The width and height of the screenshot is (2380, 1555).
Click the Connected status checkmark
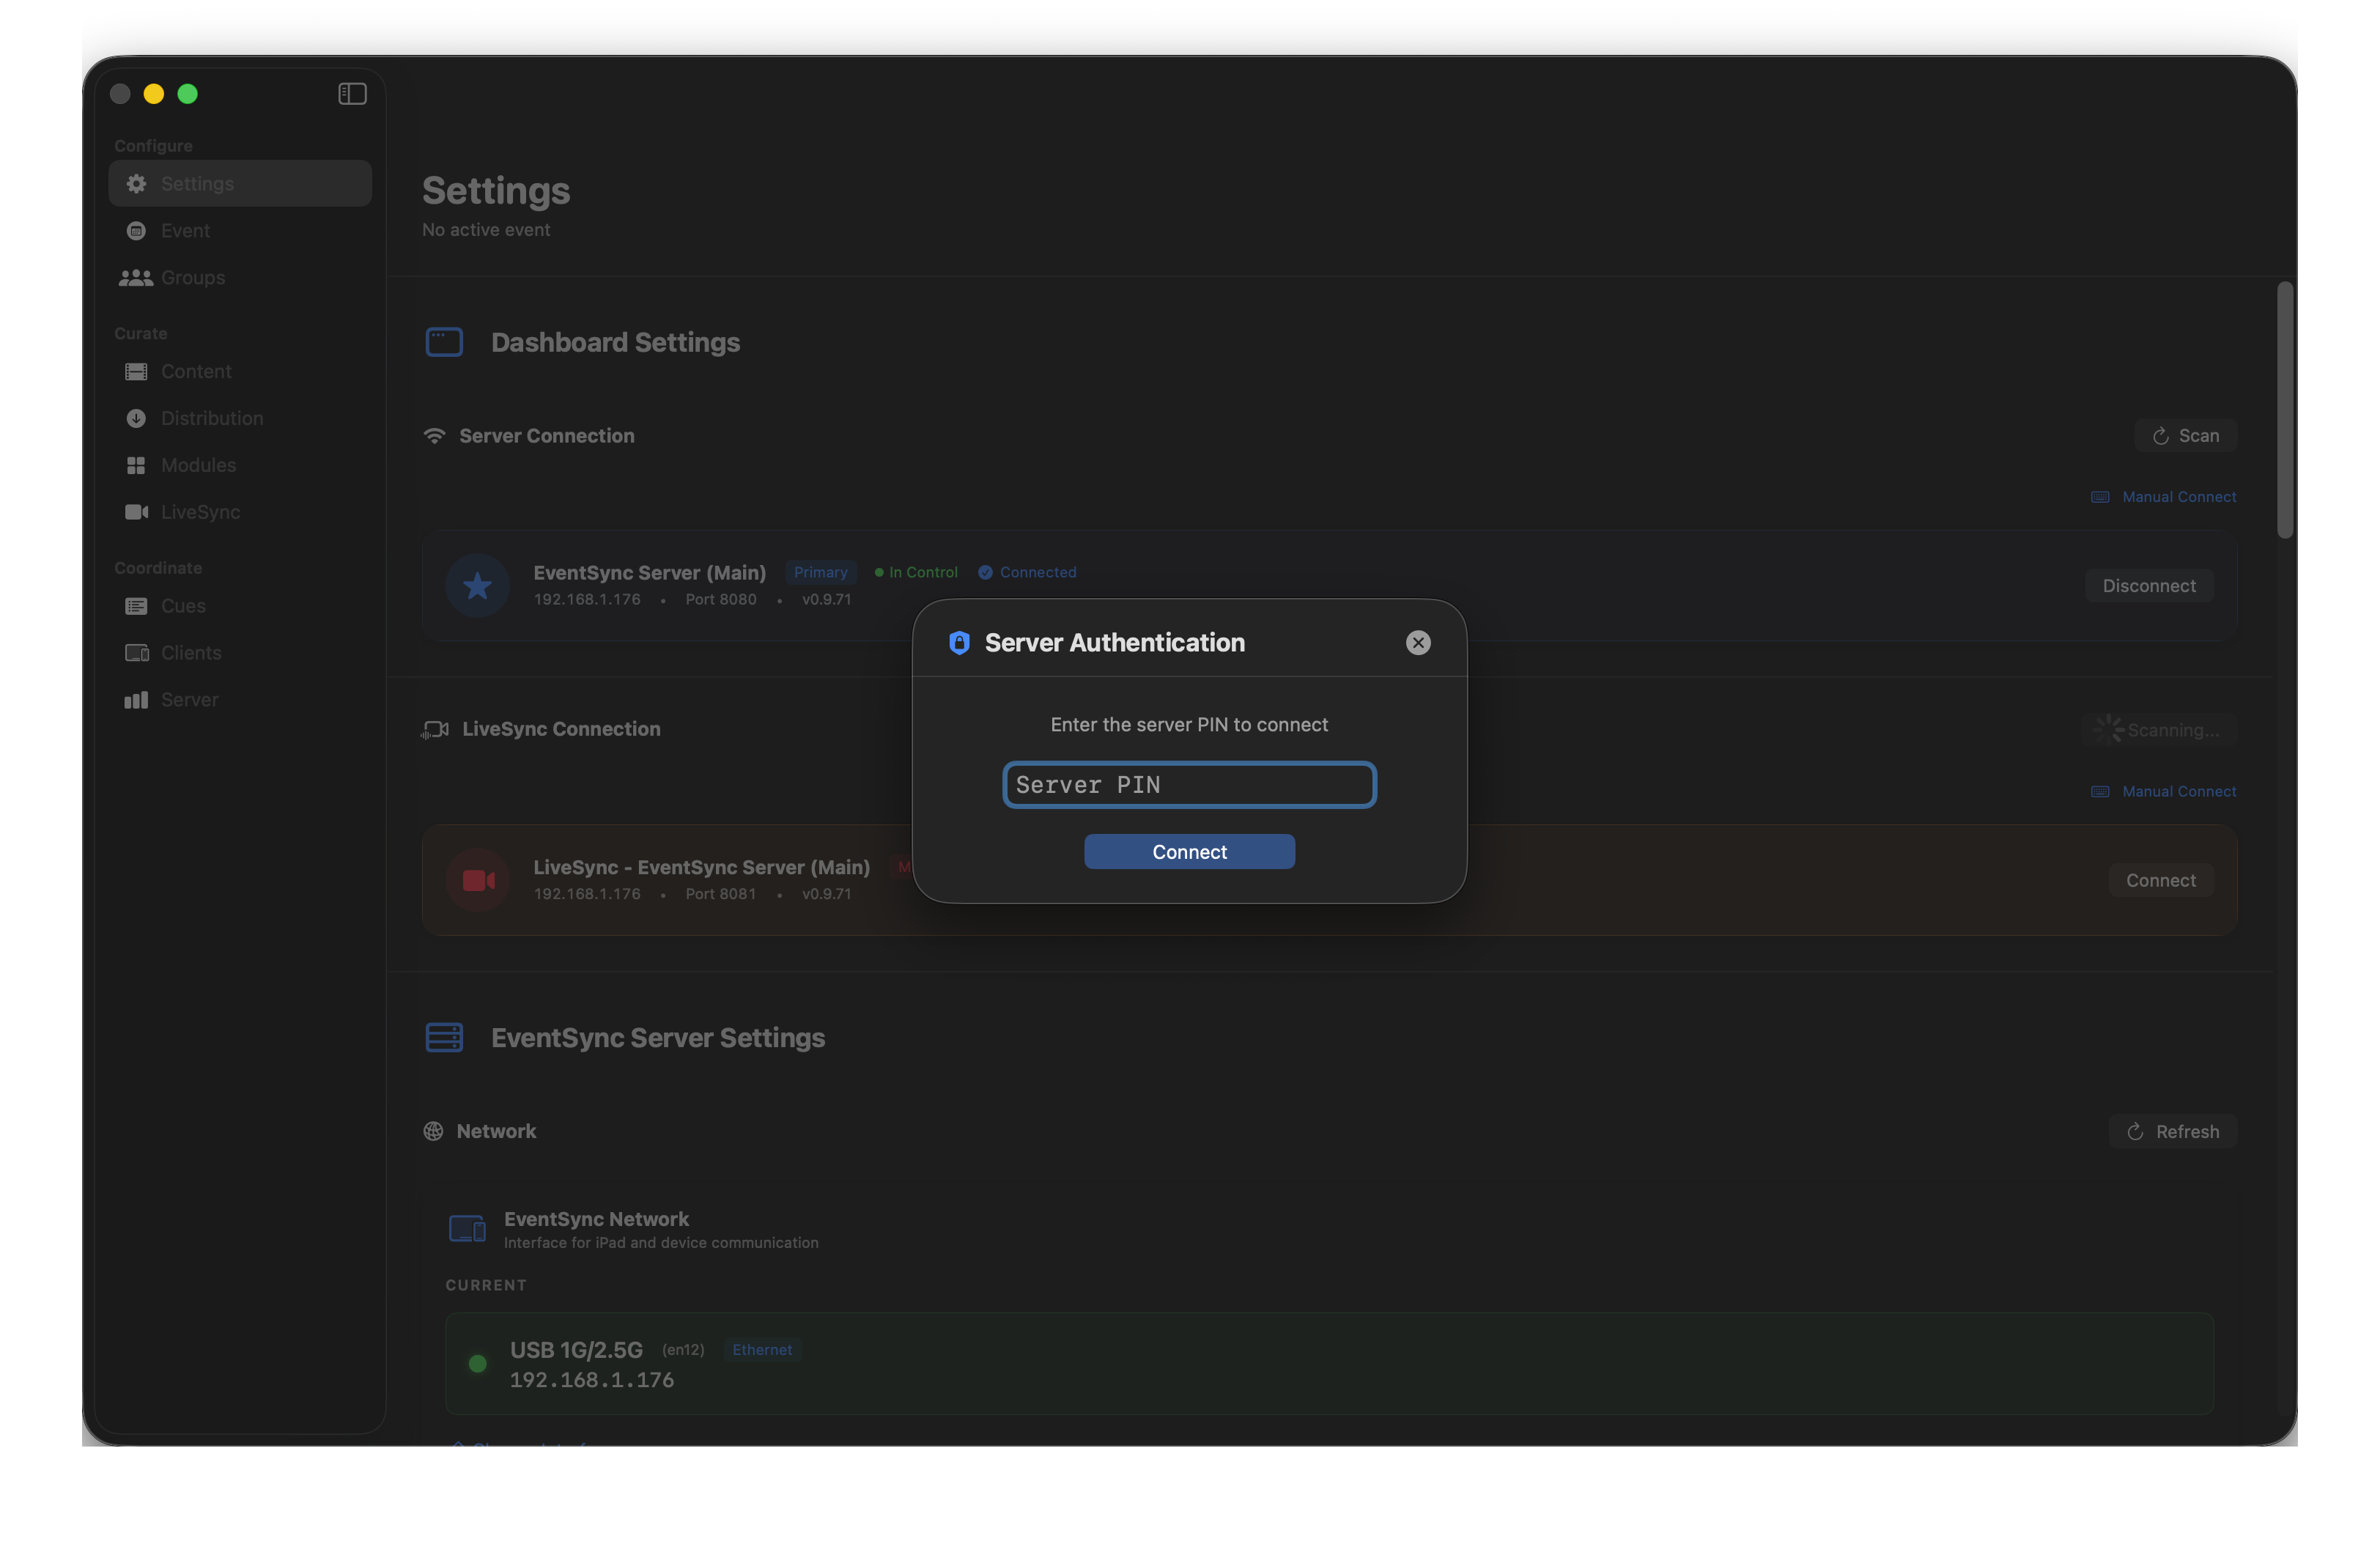tap(985, 572)
